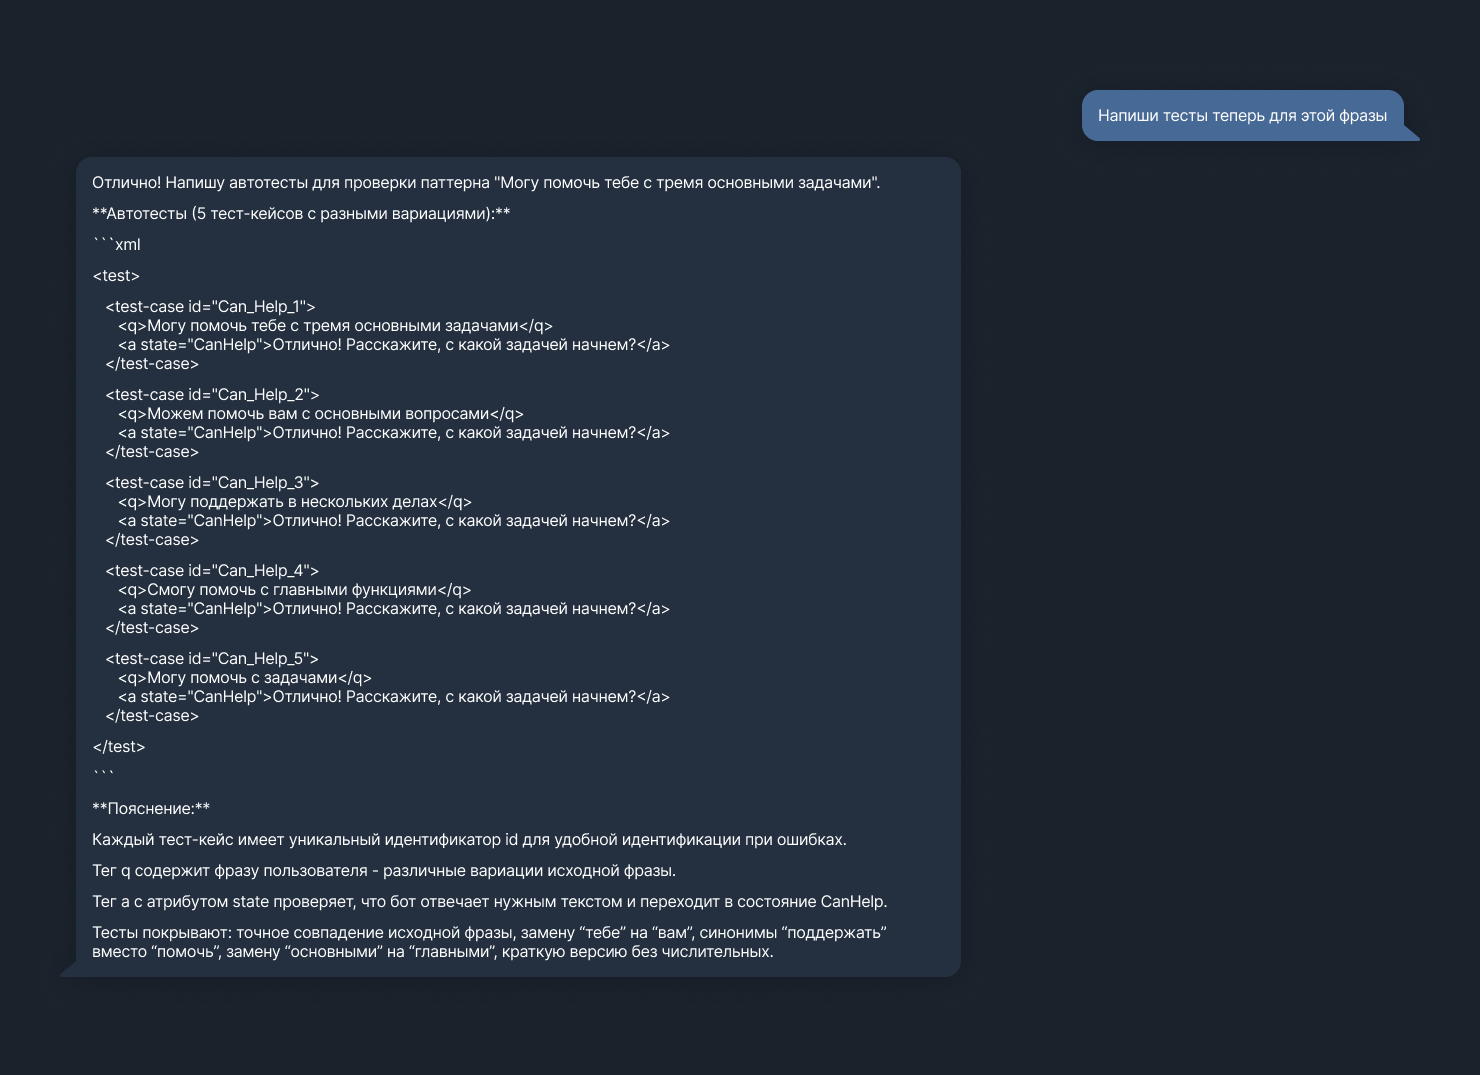Image resolution: width=1480 pixels, height=1075 pixels.
Task: Click the "**Автотесты (5 тест-кейсов..." heading line
Action: (x=301, y=214)
